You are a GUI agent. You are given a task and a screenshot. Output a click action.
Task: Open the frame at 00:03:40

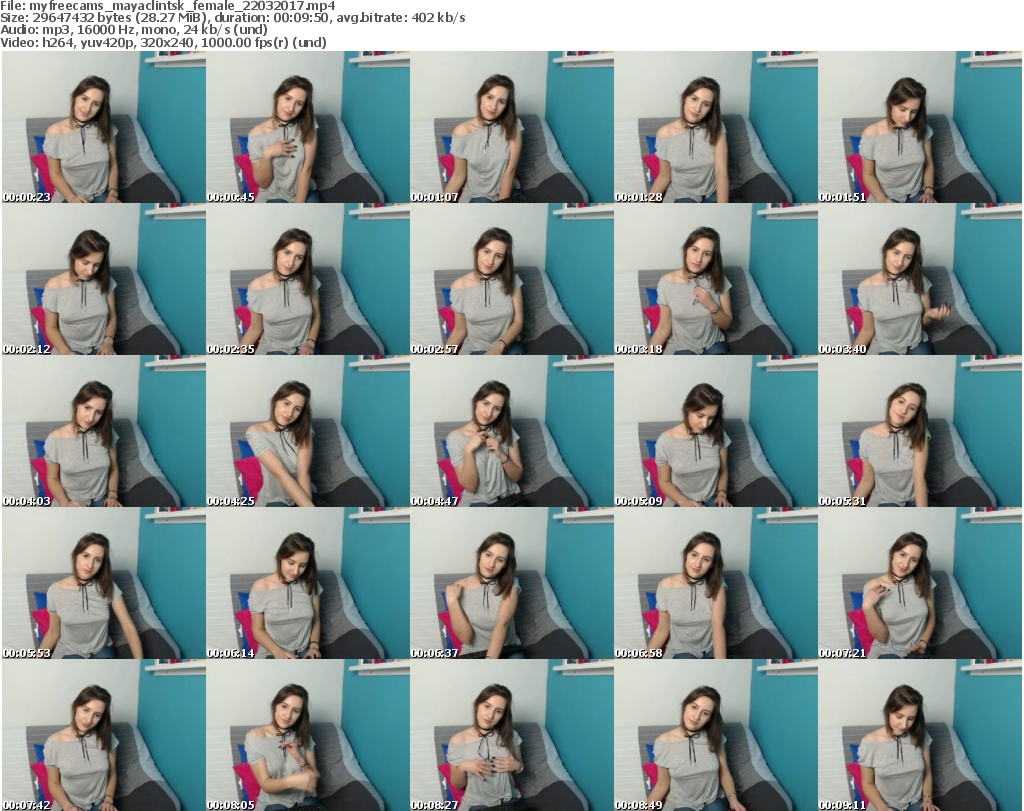pyautogui.click(x=920, y=279)
